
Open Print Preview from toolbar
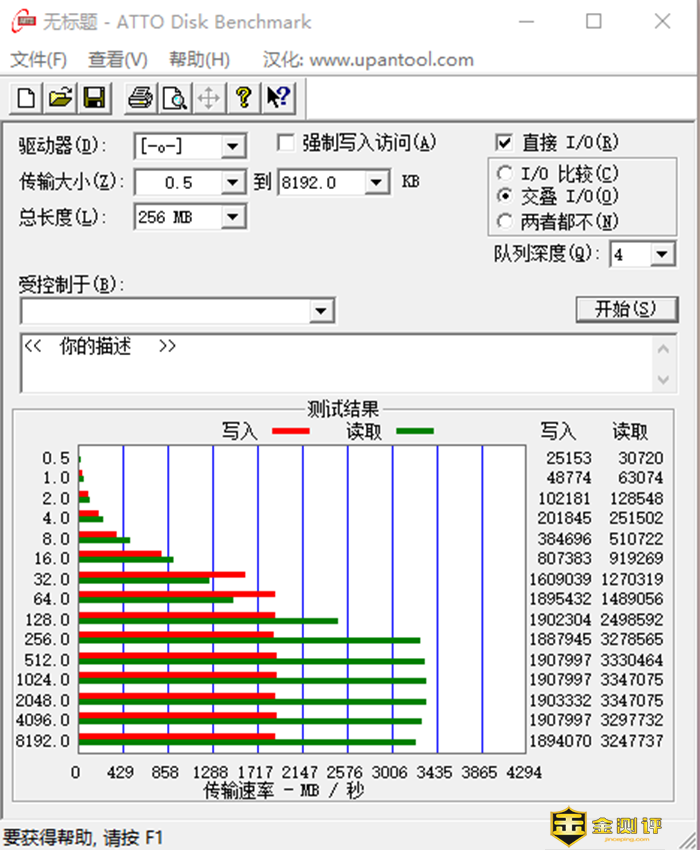[x=175, y=98]
